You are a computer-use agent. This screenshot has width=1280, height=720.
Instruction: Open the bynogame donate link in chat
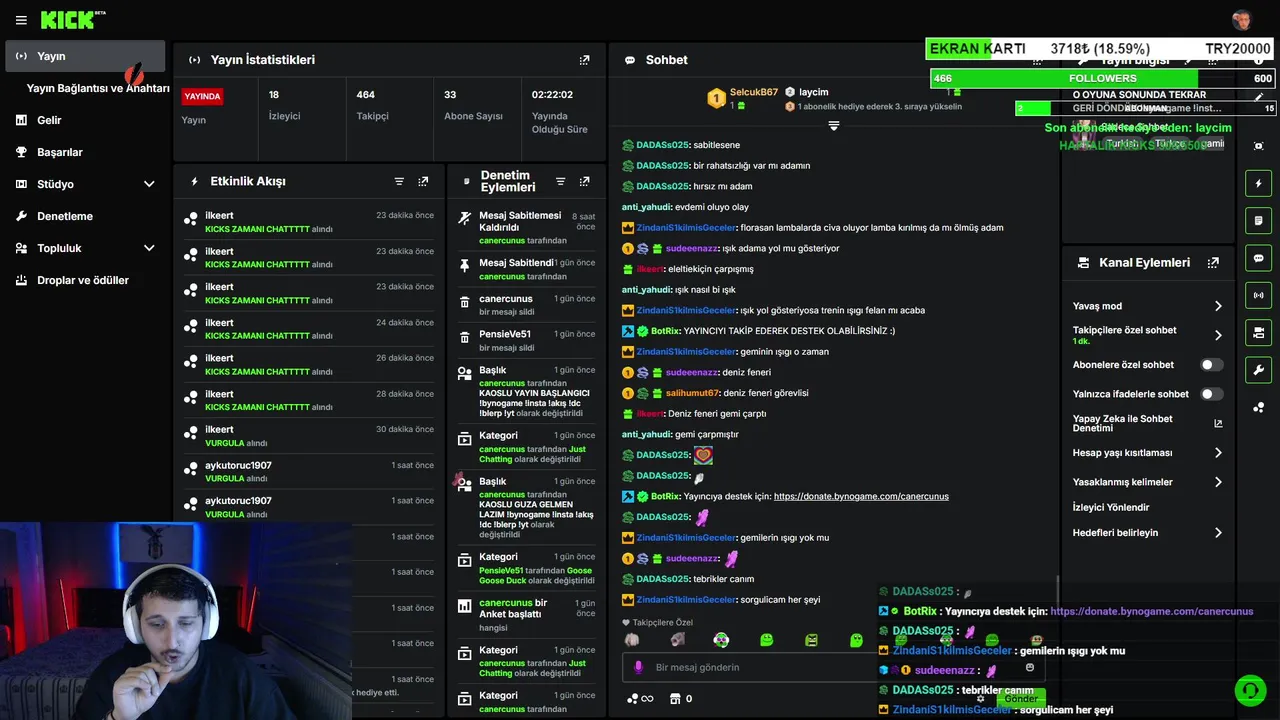[861, 496]
